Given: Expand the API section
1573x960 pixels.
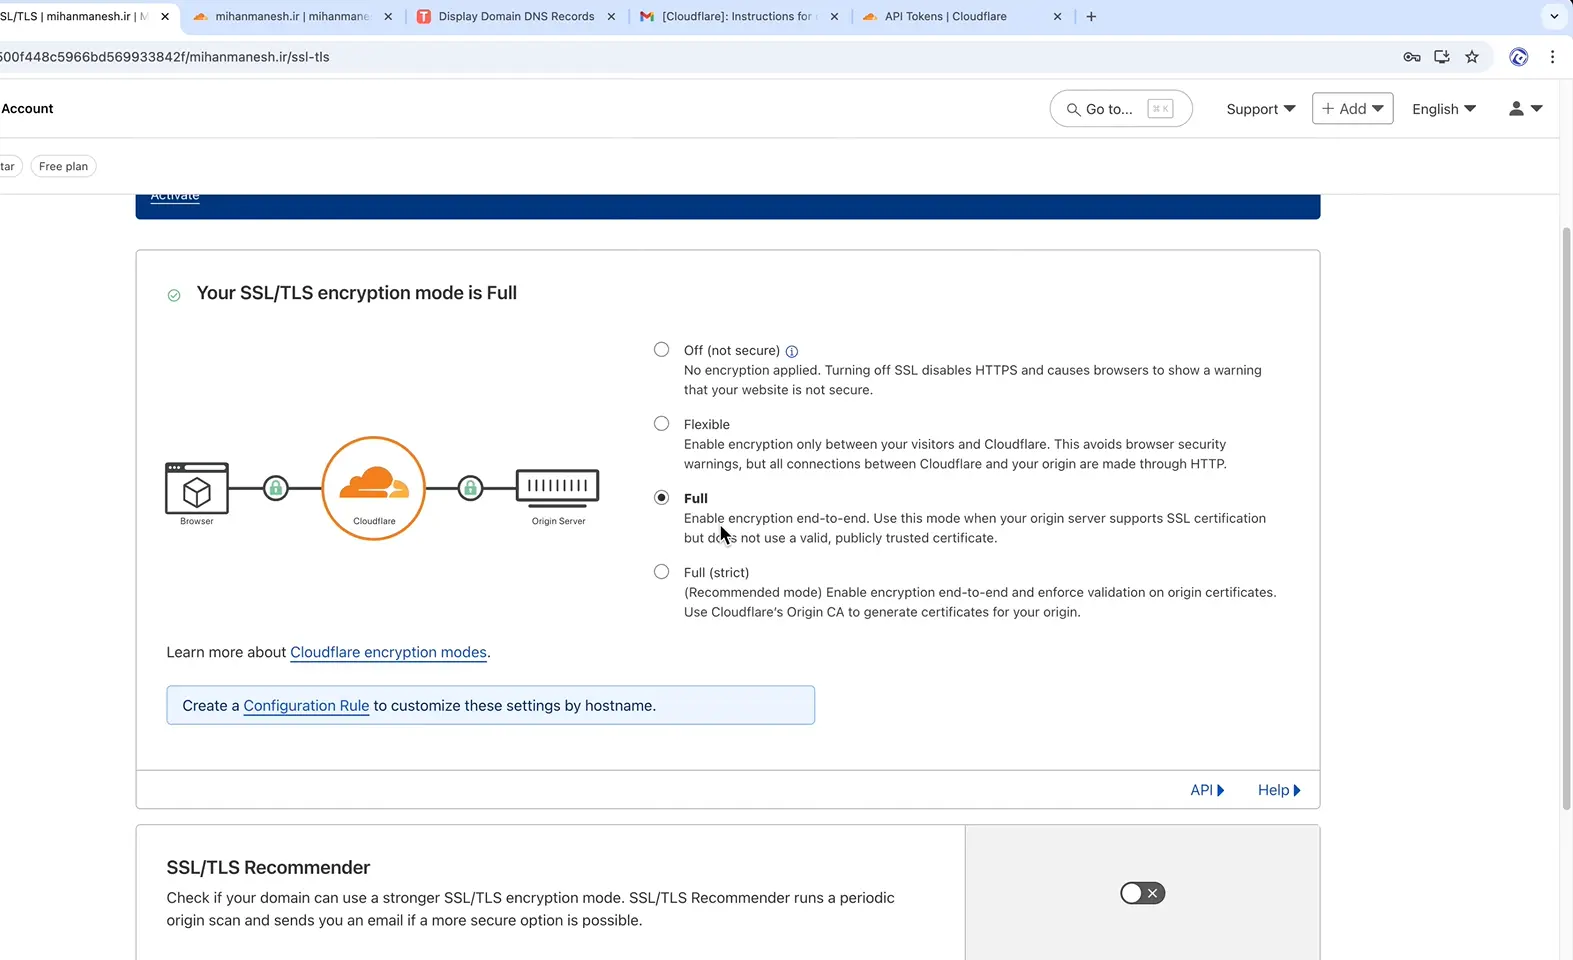Looking at the screenshot, I should (x=1207, y=790).
